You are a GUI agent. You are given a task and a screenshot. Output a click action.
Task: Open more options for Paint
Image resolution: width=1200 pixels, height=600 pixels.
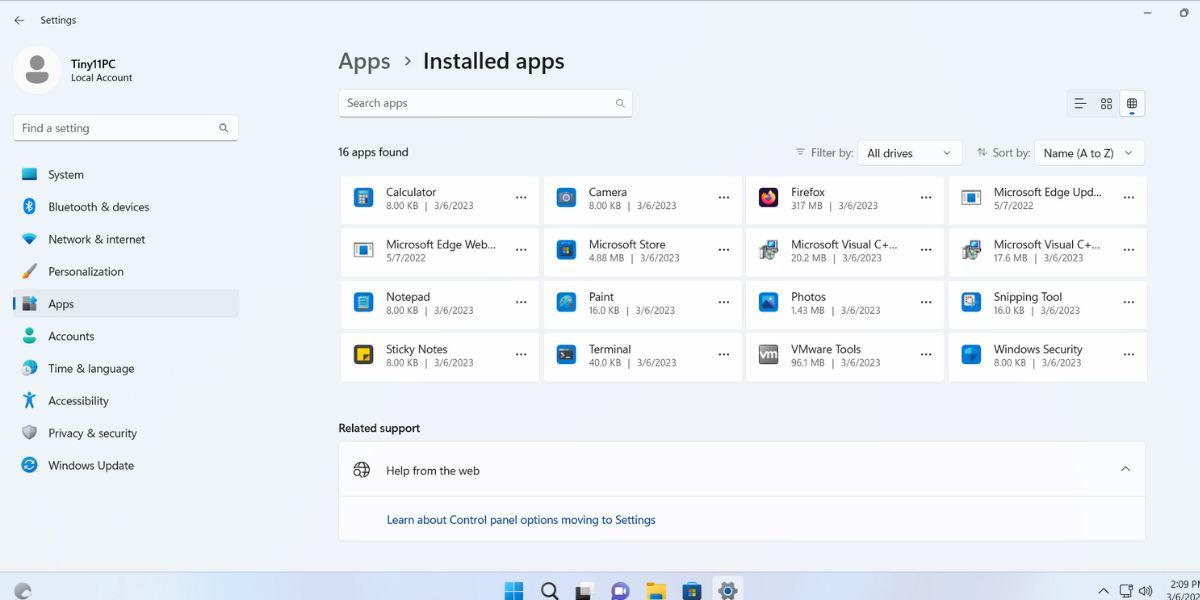pos(724,302)
